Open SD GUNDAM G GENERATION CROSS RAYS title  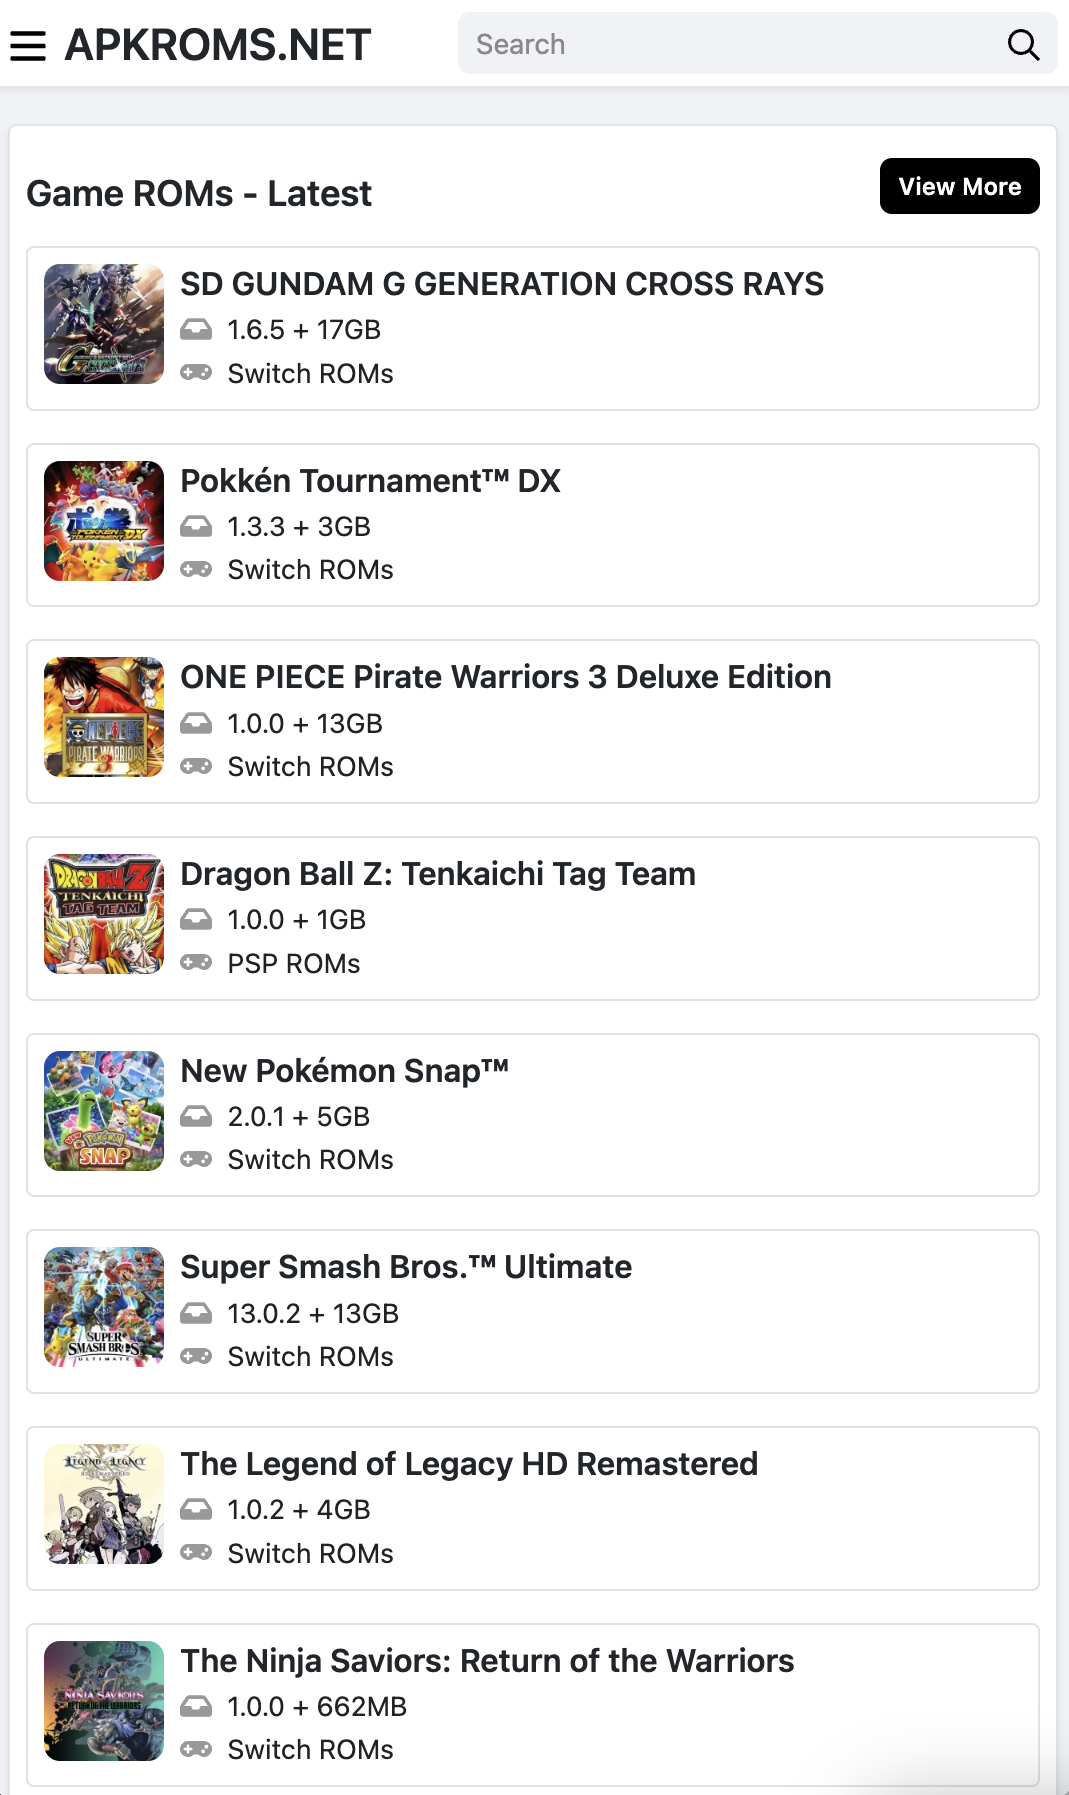pos(502,284)
